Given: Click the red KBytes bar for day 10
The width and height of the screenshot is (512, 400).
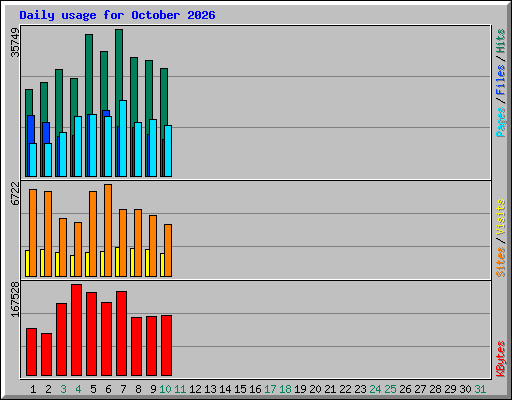Looking at the screenshot, I should [x=166, y=345].
